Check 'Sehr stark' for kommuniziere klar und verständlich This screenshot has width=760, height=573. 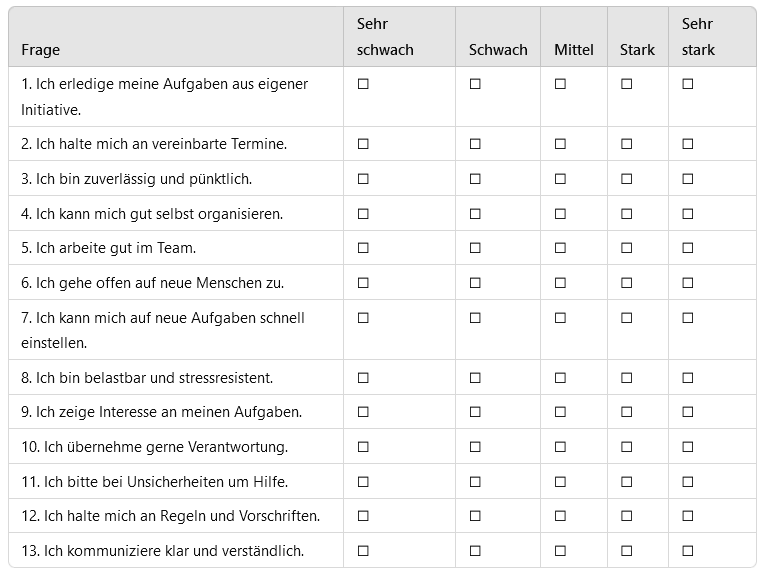687,551
